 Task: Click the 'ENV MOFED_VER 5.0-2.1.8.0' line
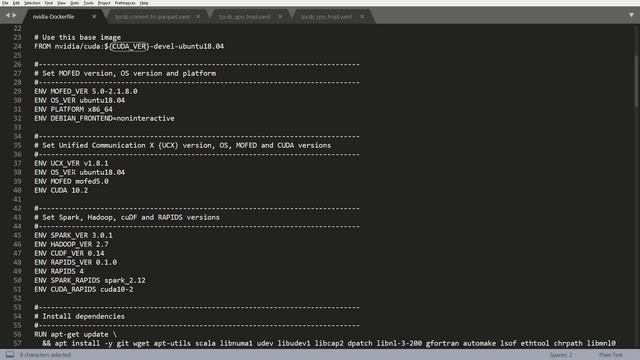pyautogui.click(x=86, y=91)
